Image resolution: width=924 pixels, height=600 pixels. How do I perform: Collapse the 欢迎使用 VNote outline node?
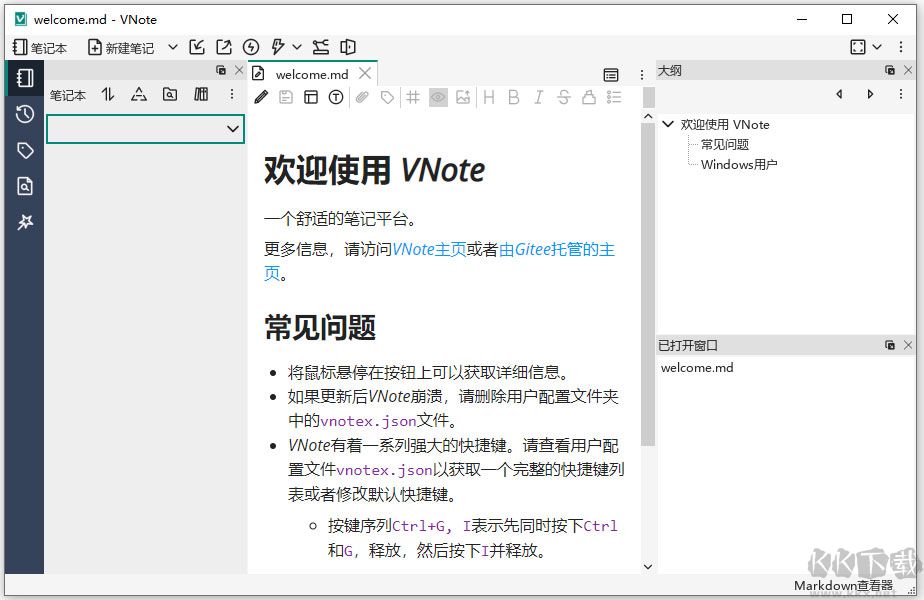(668, 125)
